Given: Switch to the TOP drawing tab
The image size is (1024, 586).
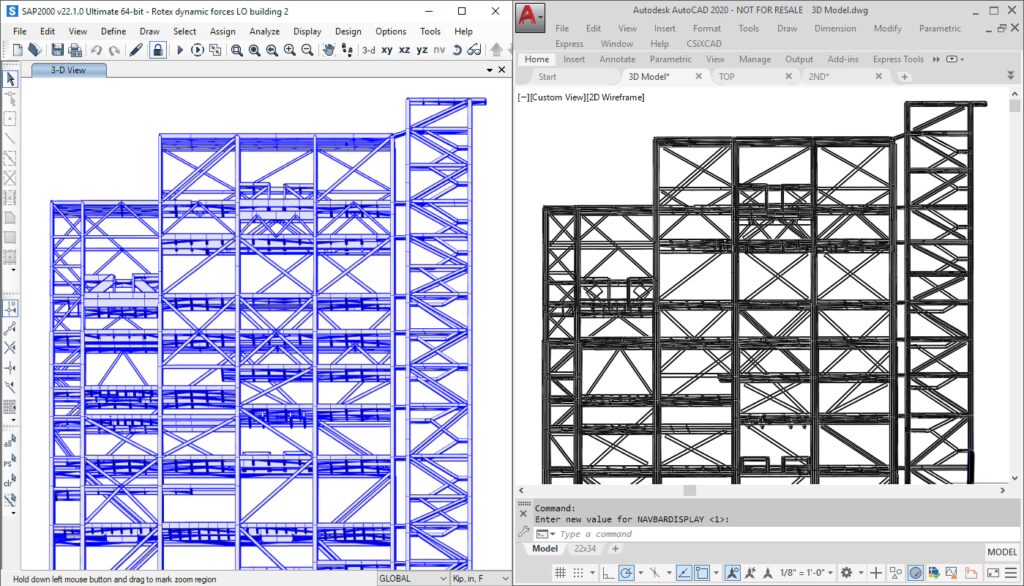Looking at the screenshot, I should [x=727, y=76].
